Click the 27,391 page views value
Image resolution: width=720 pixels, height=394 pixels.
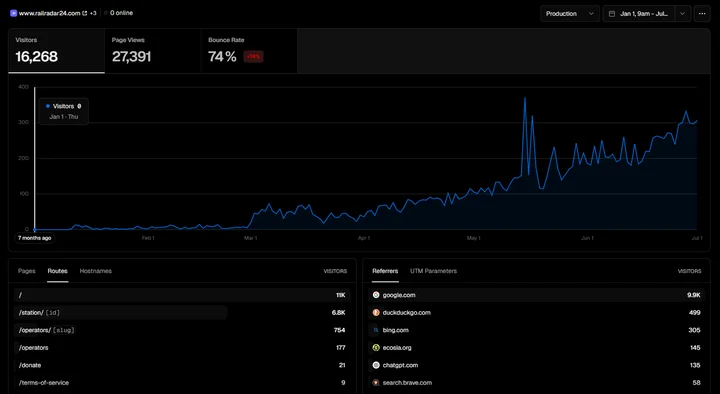[131, 56]
